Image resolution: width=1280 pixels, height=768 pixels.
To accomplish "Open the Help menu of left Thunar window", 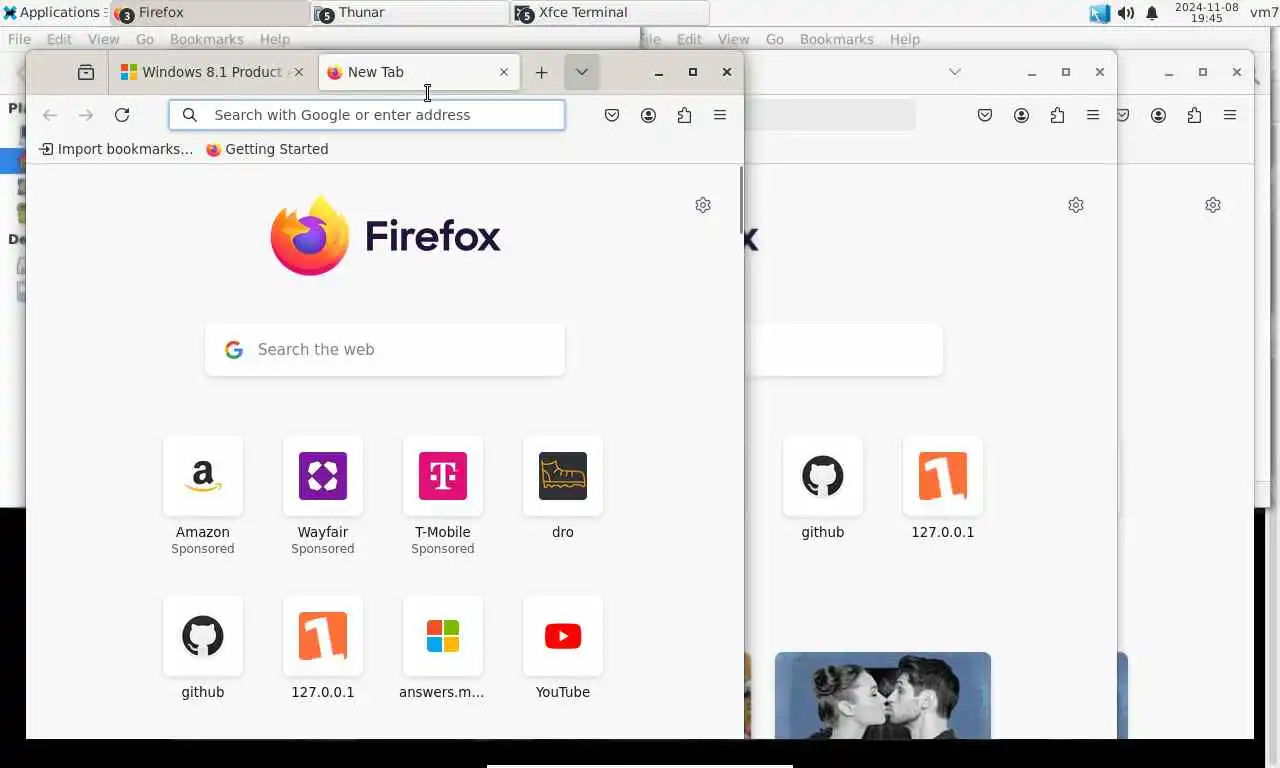I will [x=275, y=39].
